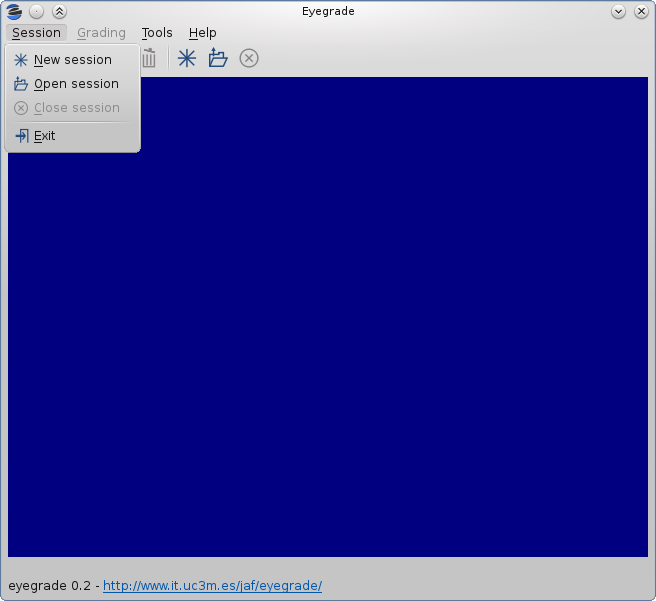Select the greyed Close session menu entry
Viewport: 656px width, 601px height.
click(x=73, y=108)
